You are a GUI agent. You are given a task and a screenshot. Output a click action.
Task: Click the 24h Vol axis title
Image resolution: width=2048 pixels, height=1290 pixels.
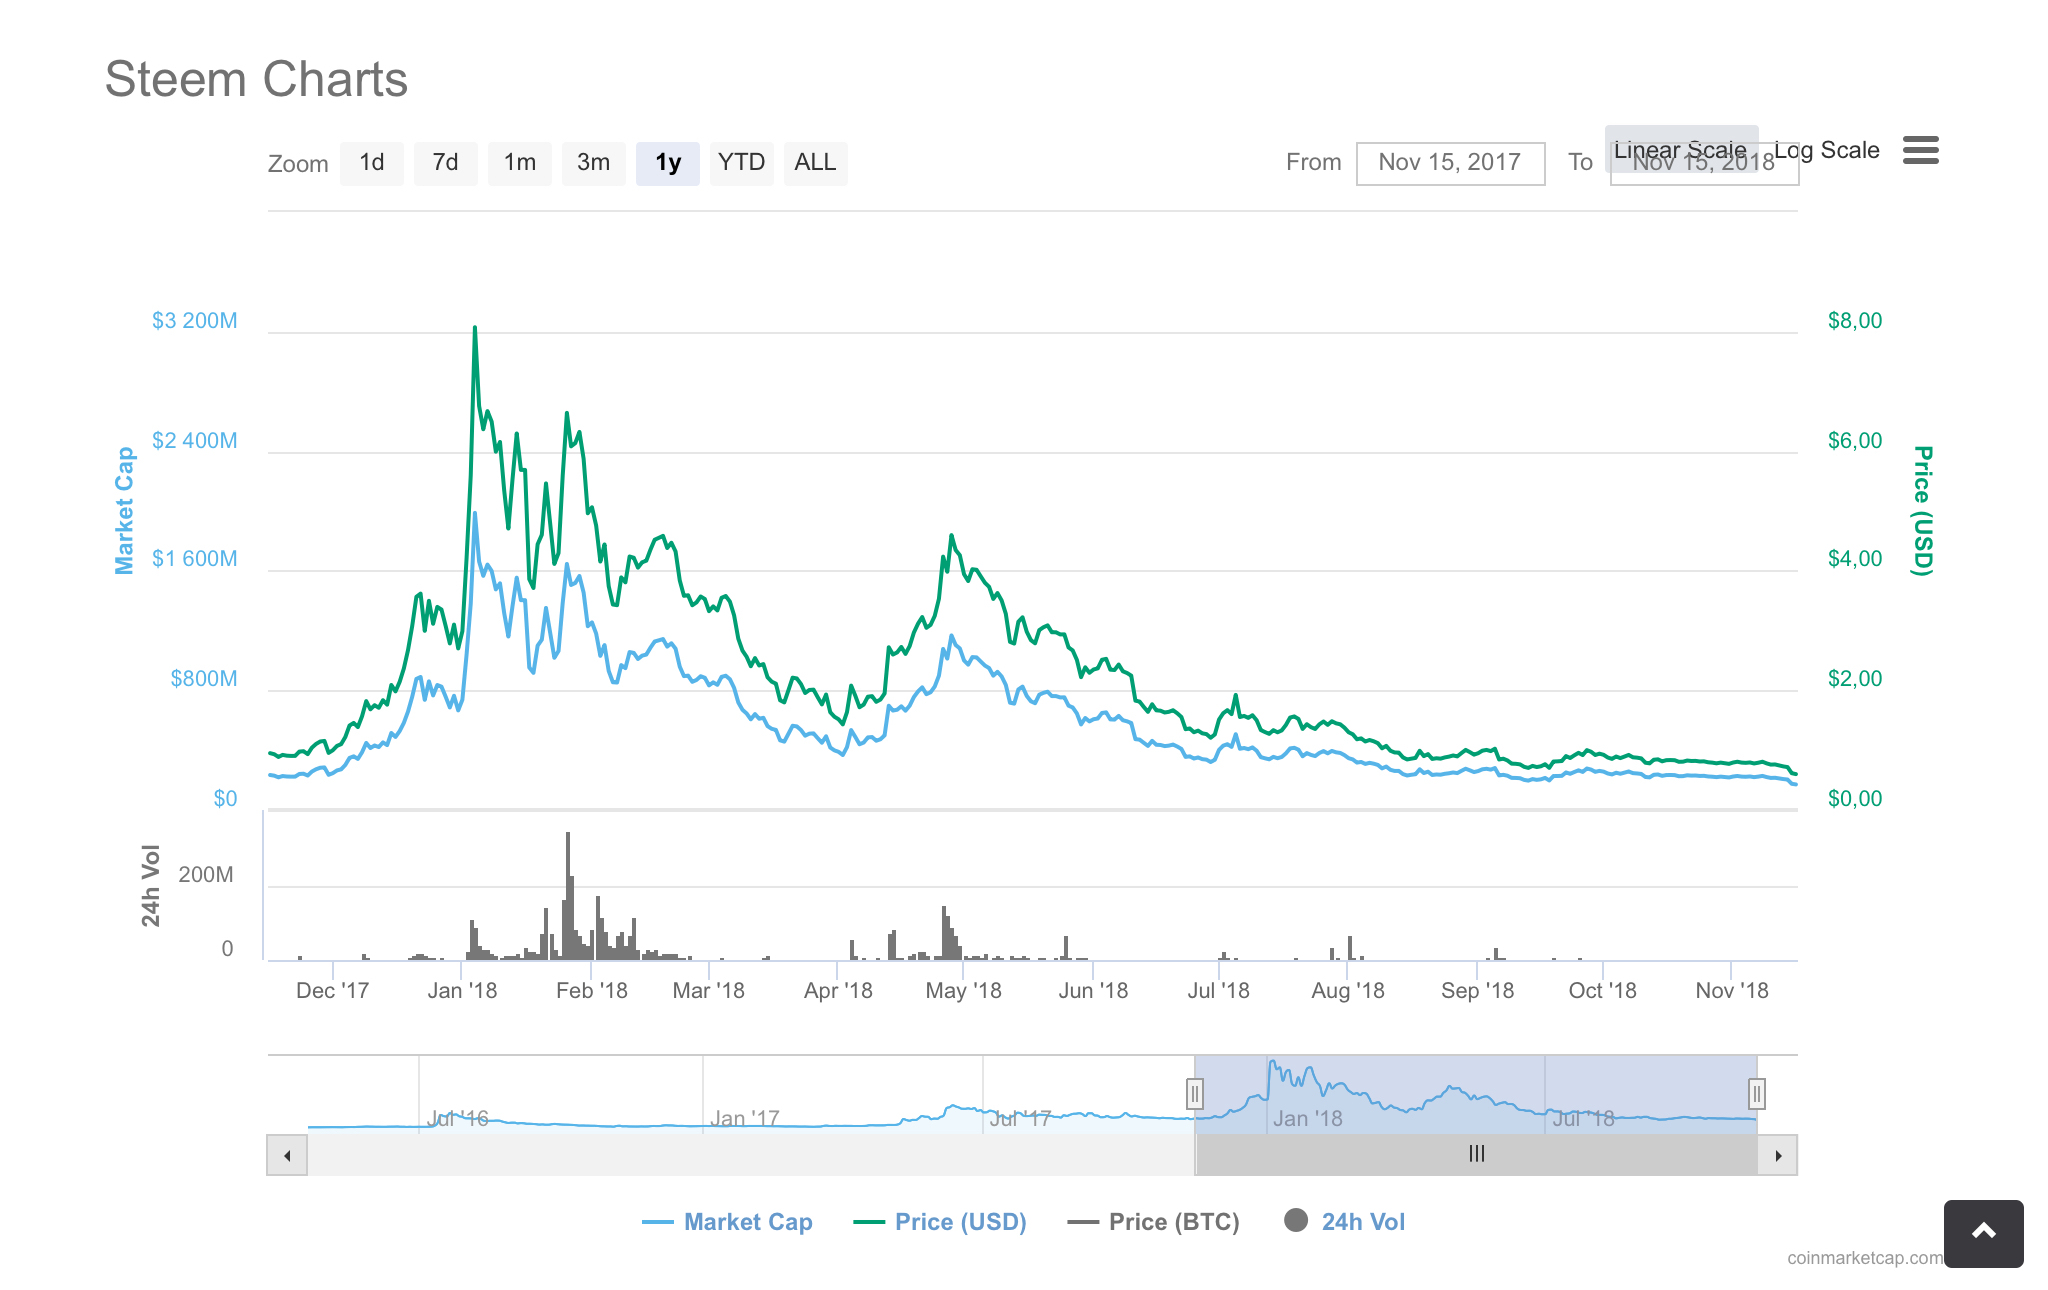151,886
